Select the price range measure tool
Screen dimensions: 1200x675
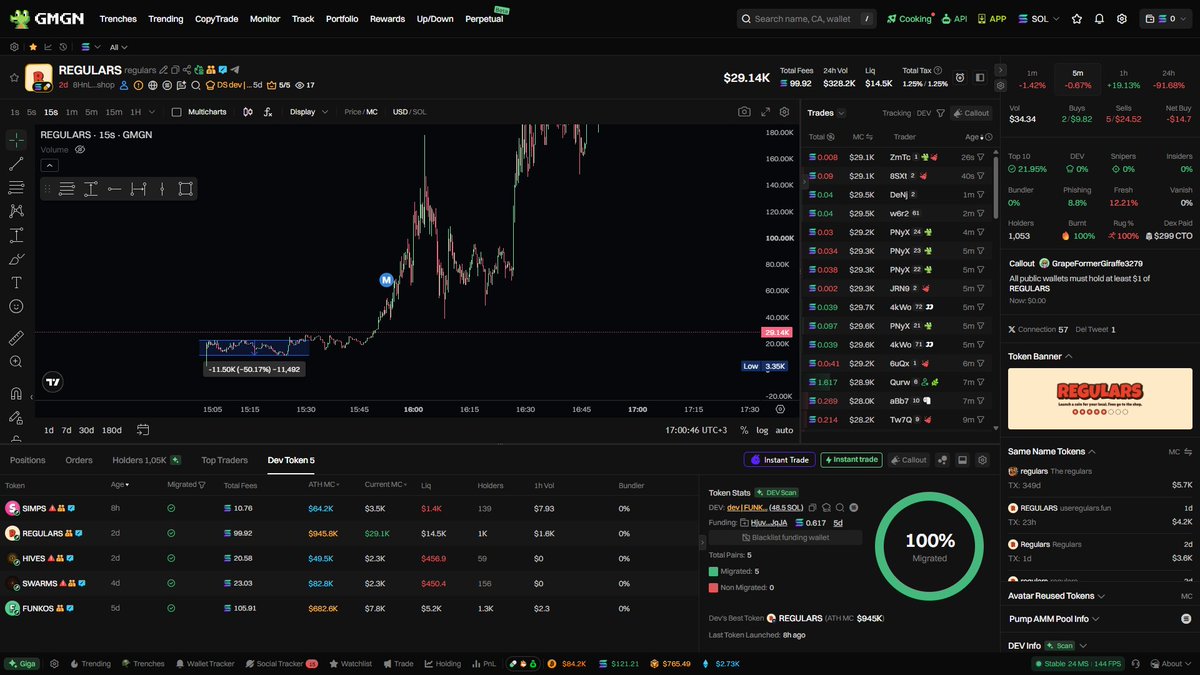[16, 235]
